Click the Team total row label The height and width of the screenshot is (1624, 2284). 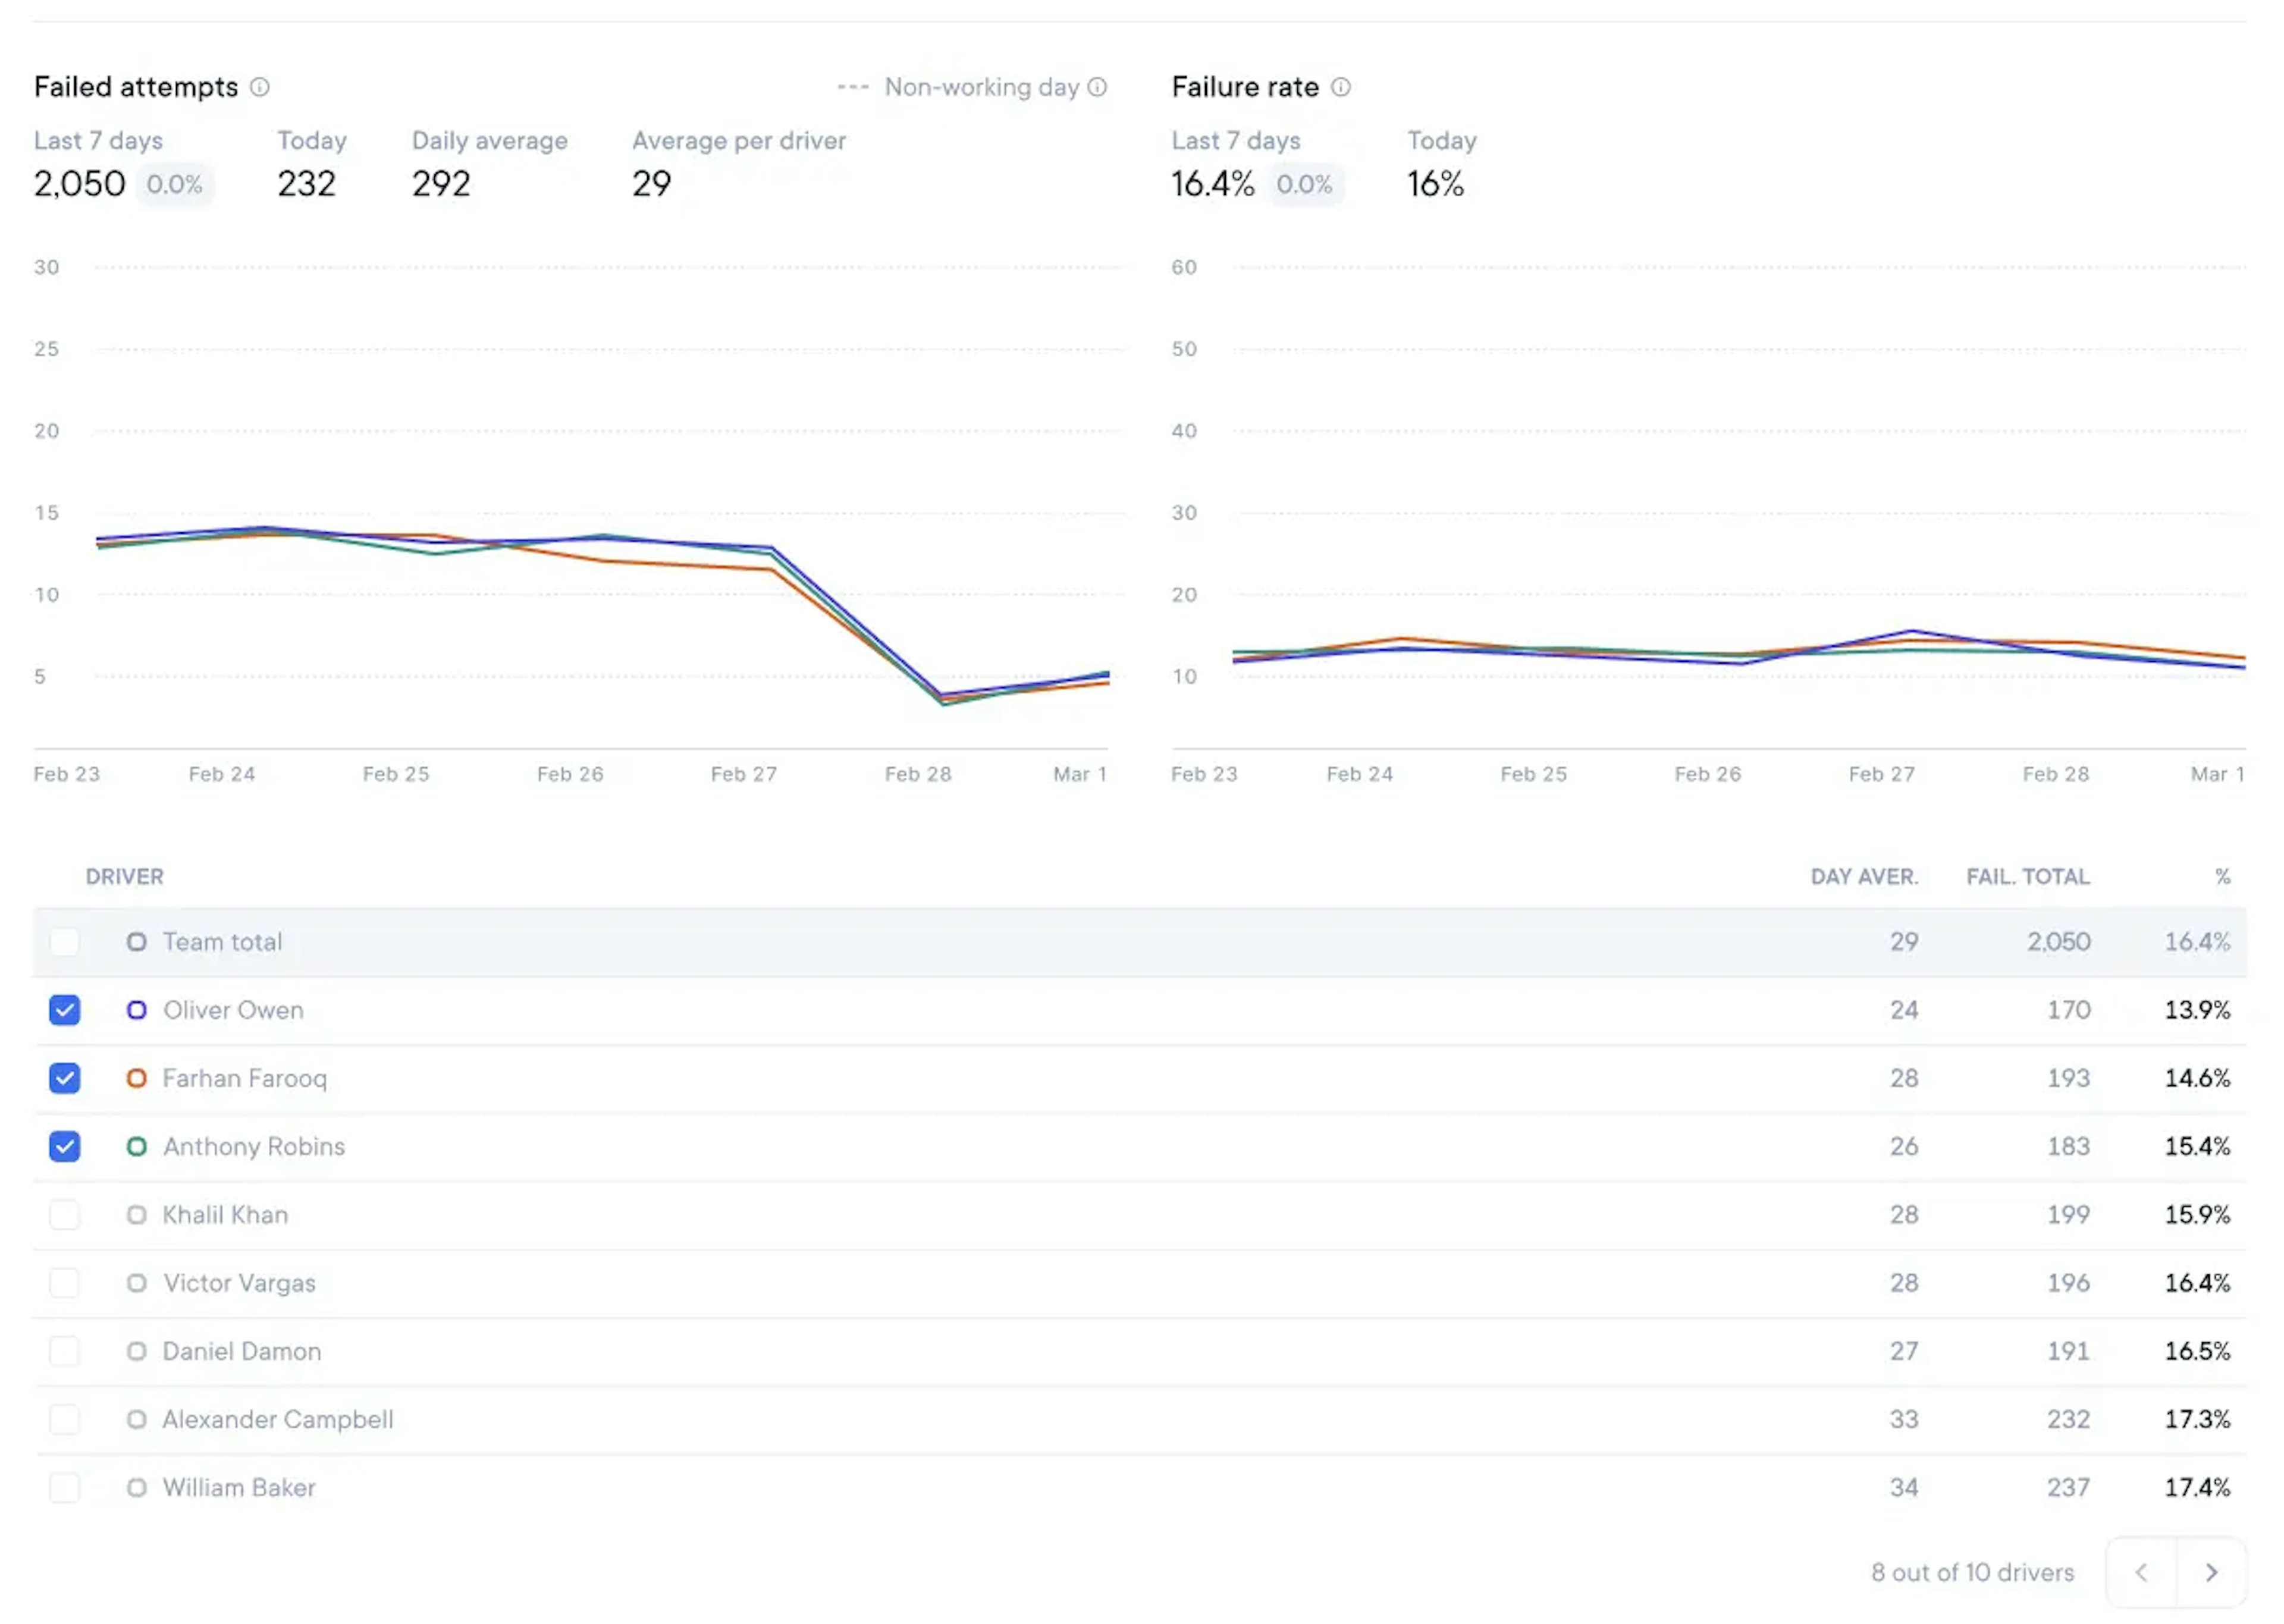[x=222, y=942]
